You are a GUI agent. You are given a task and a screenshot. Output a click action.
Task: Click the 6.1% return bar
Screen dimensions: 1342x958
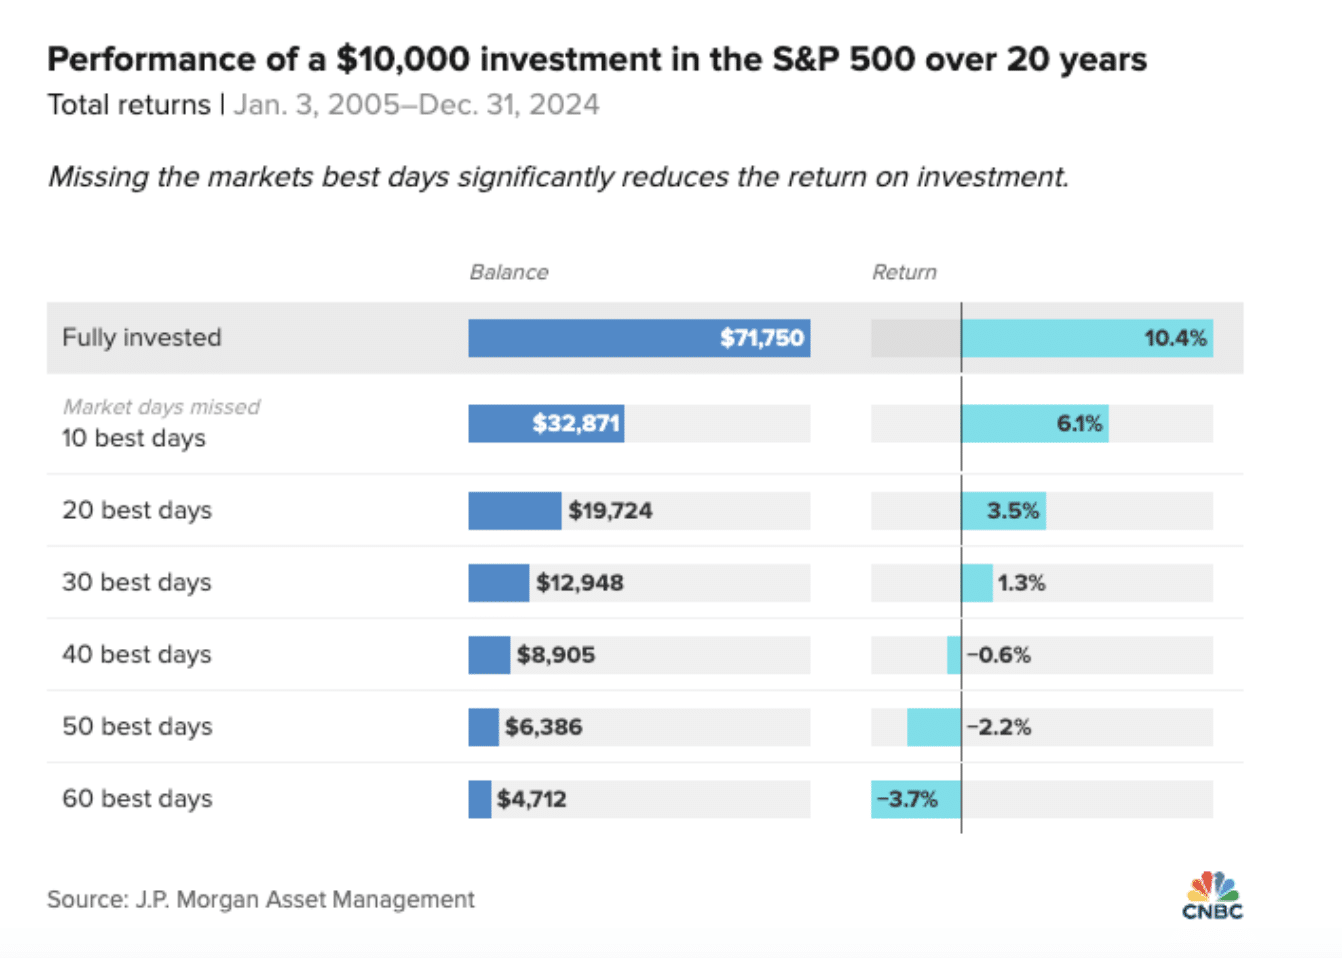tap(1034, 424)
